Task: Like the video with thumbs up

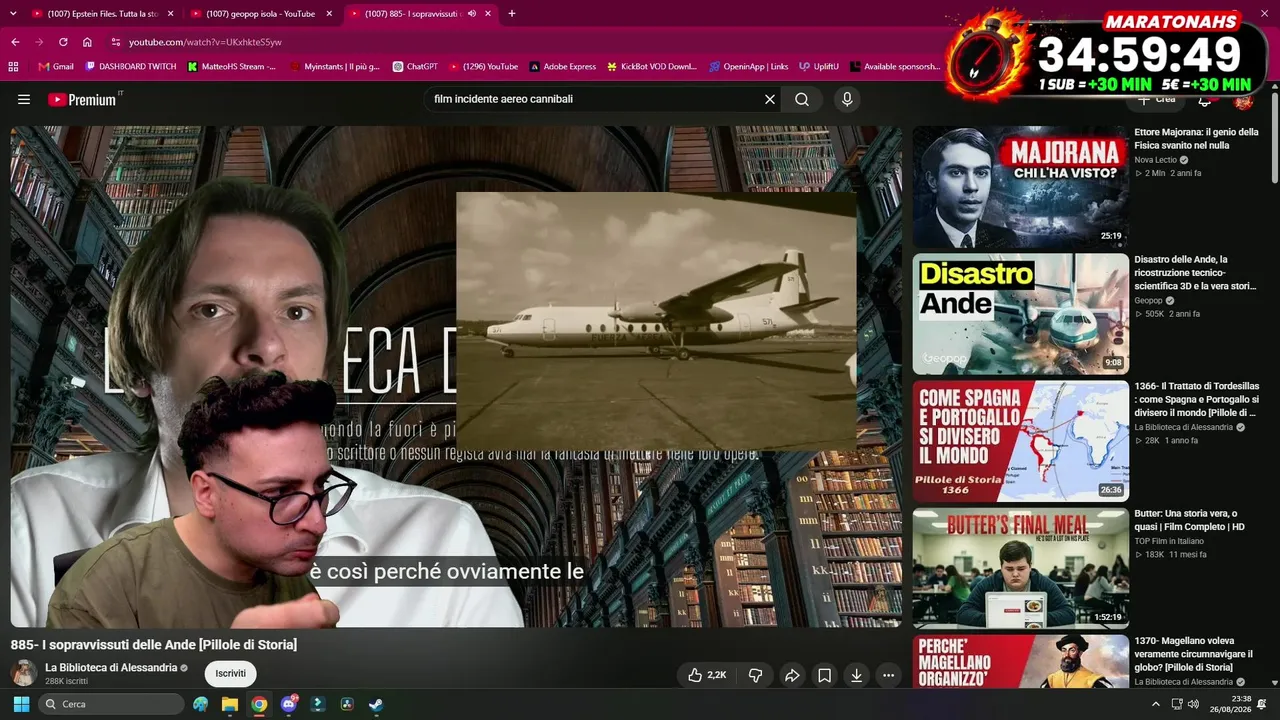Action: tap(707, 675)
